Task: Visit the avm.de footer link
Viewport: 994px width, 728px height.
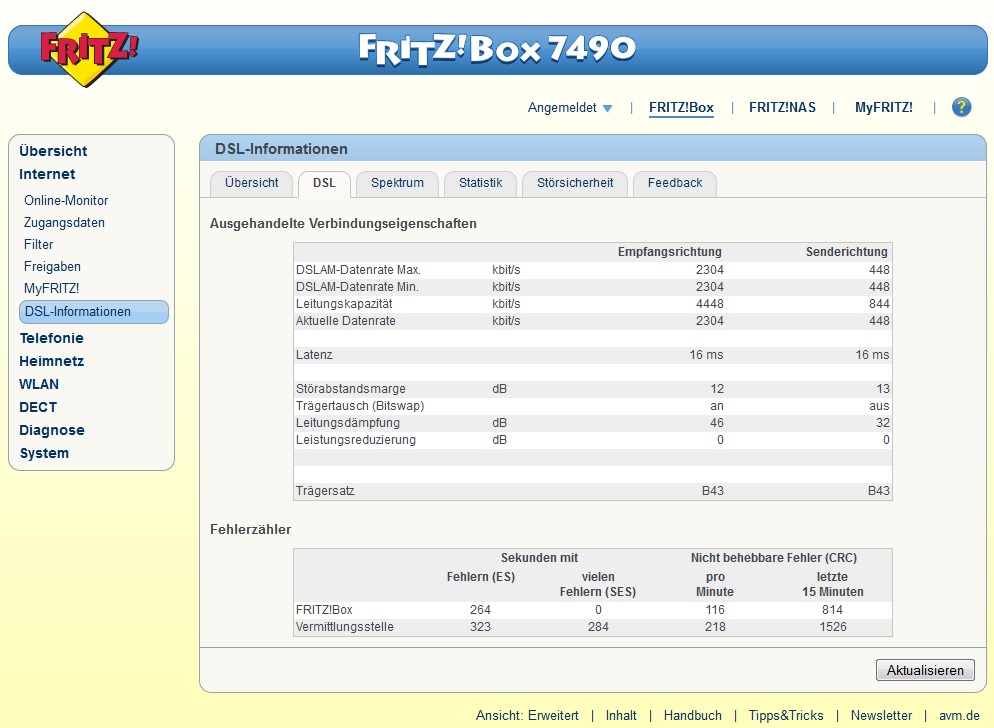Action: click(x=959, y=715)
